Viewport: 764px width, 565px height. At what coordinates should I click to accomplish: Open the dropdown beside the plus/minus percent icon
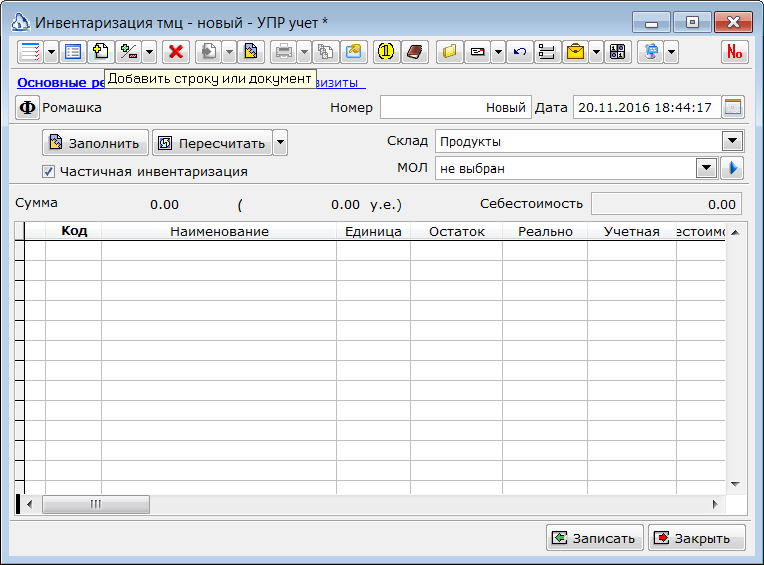pos(150,52)
